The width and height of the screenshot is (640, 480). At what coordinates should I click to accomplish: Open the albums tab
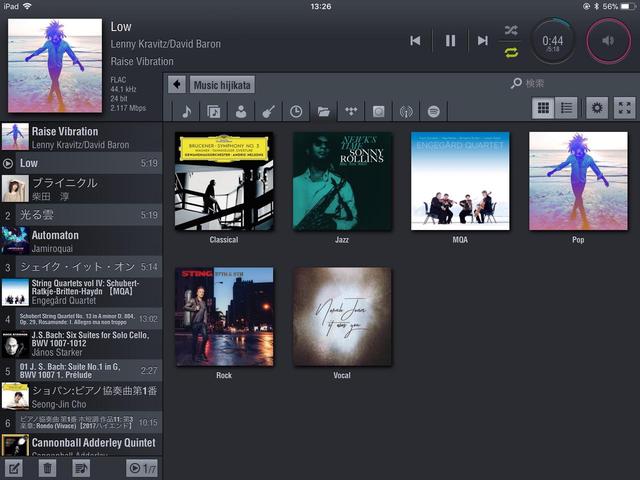(x=213, y=111)
